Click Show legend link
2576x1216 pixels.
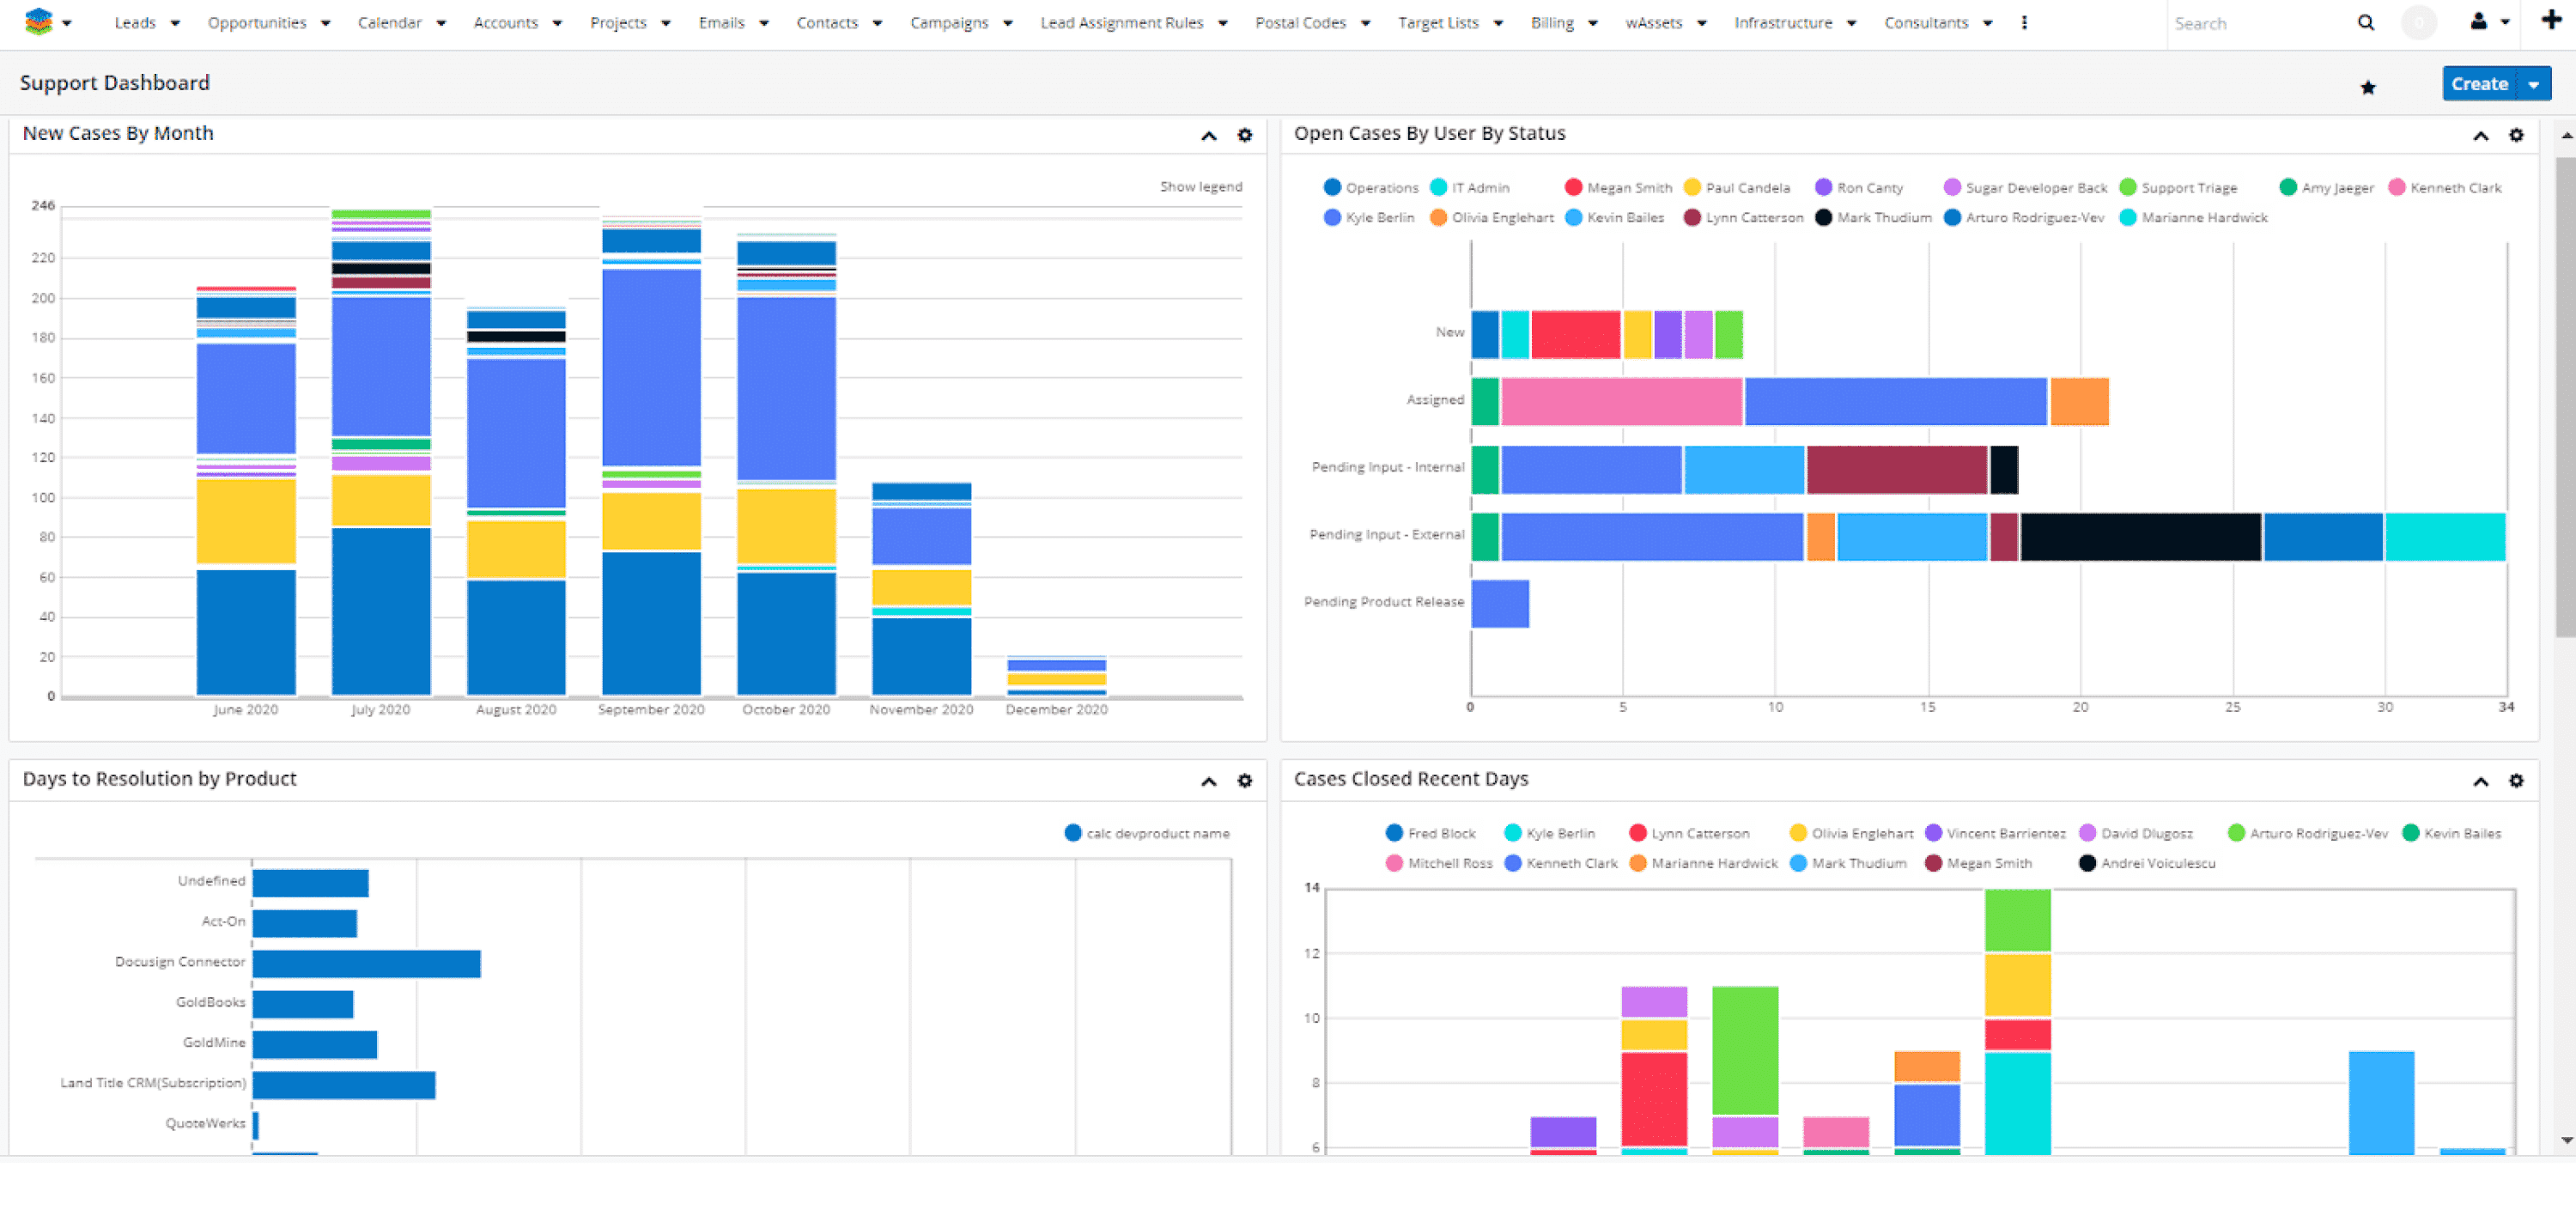(x=1200, y=187)
